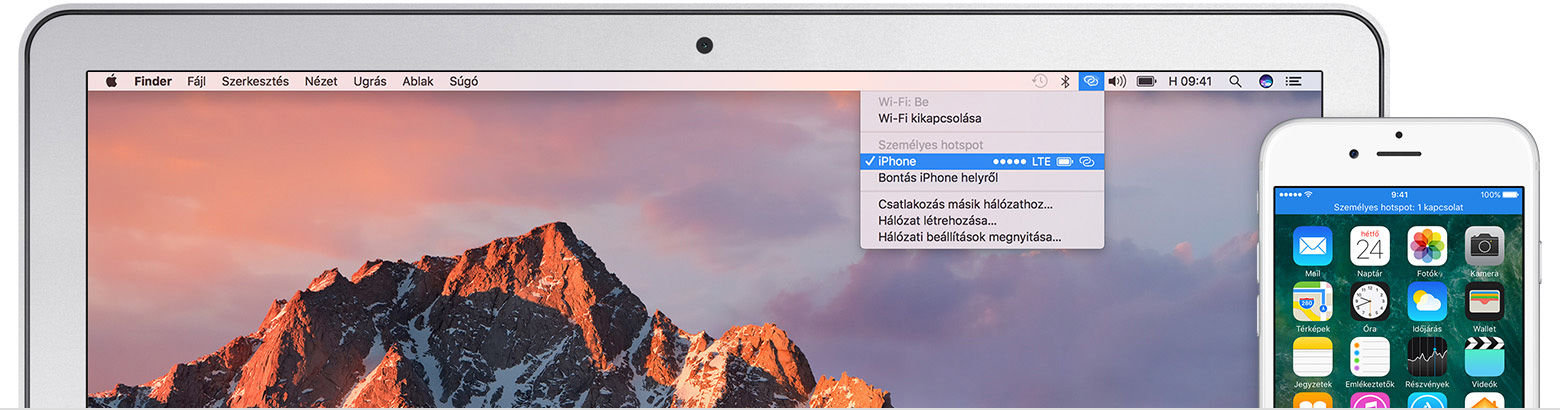Open the Nézet menu
This screenshot has height=410, width=1560.
point(321,81)
